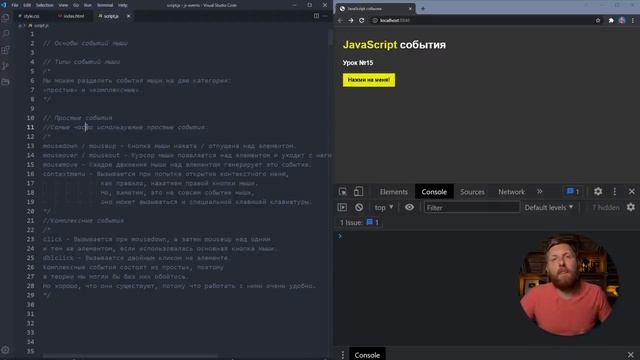The width and height of the screenshot is (640, 360).
Task: Click the localhost address bar
Action: [482, 20]
